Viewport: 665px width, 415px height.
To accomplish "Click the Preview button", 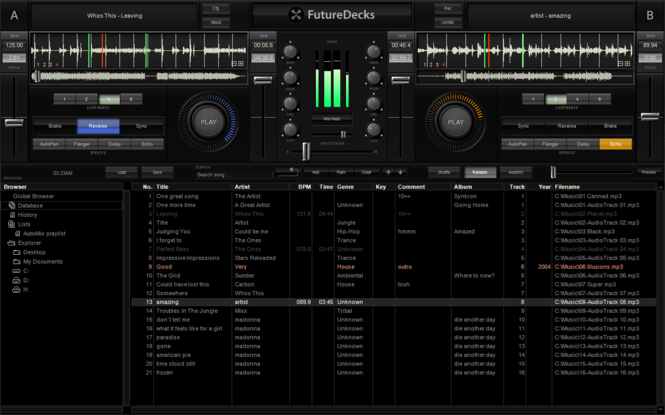I will (649, 172).
